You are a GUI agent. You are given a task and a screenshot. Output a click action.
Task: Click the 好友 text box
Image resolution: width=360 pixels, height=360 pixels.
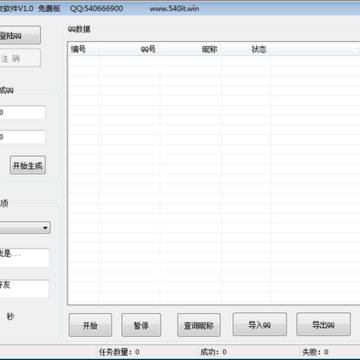pos(24,289)
